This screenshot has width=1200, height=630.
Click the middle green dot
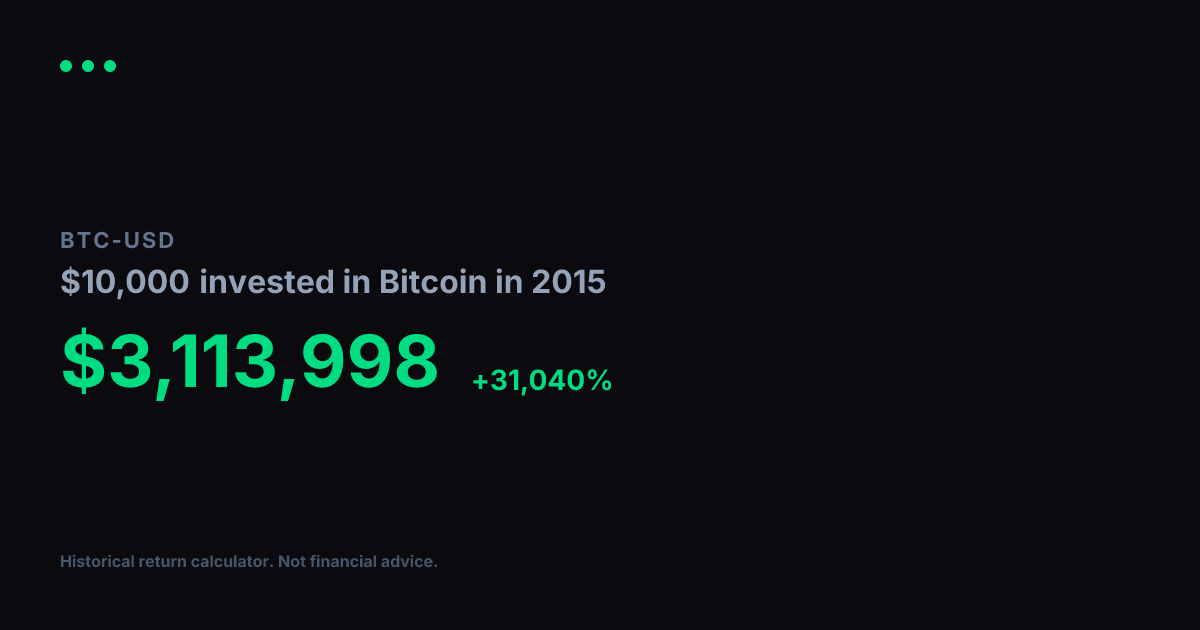[88, 66]
